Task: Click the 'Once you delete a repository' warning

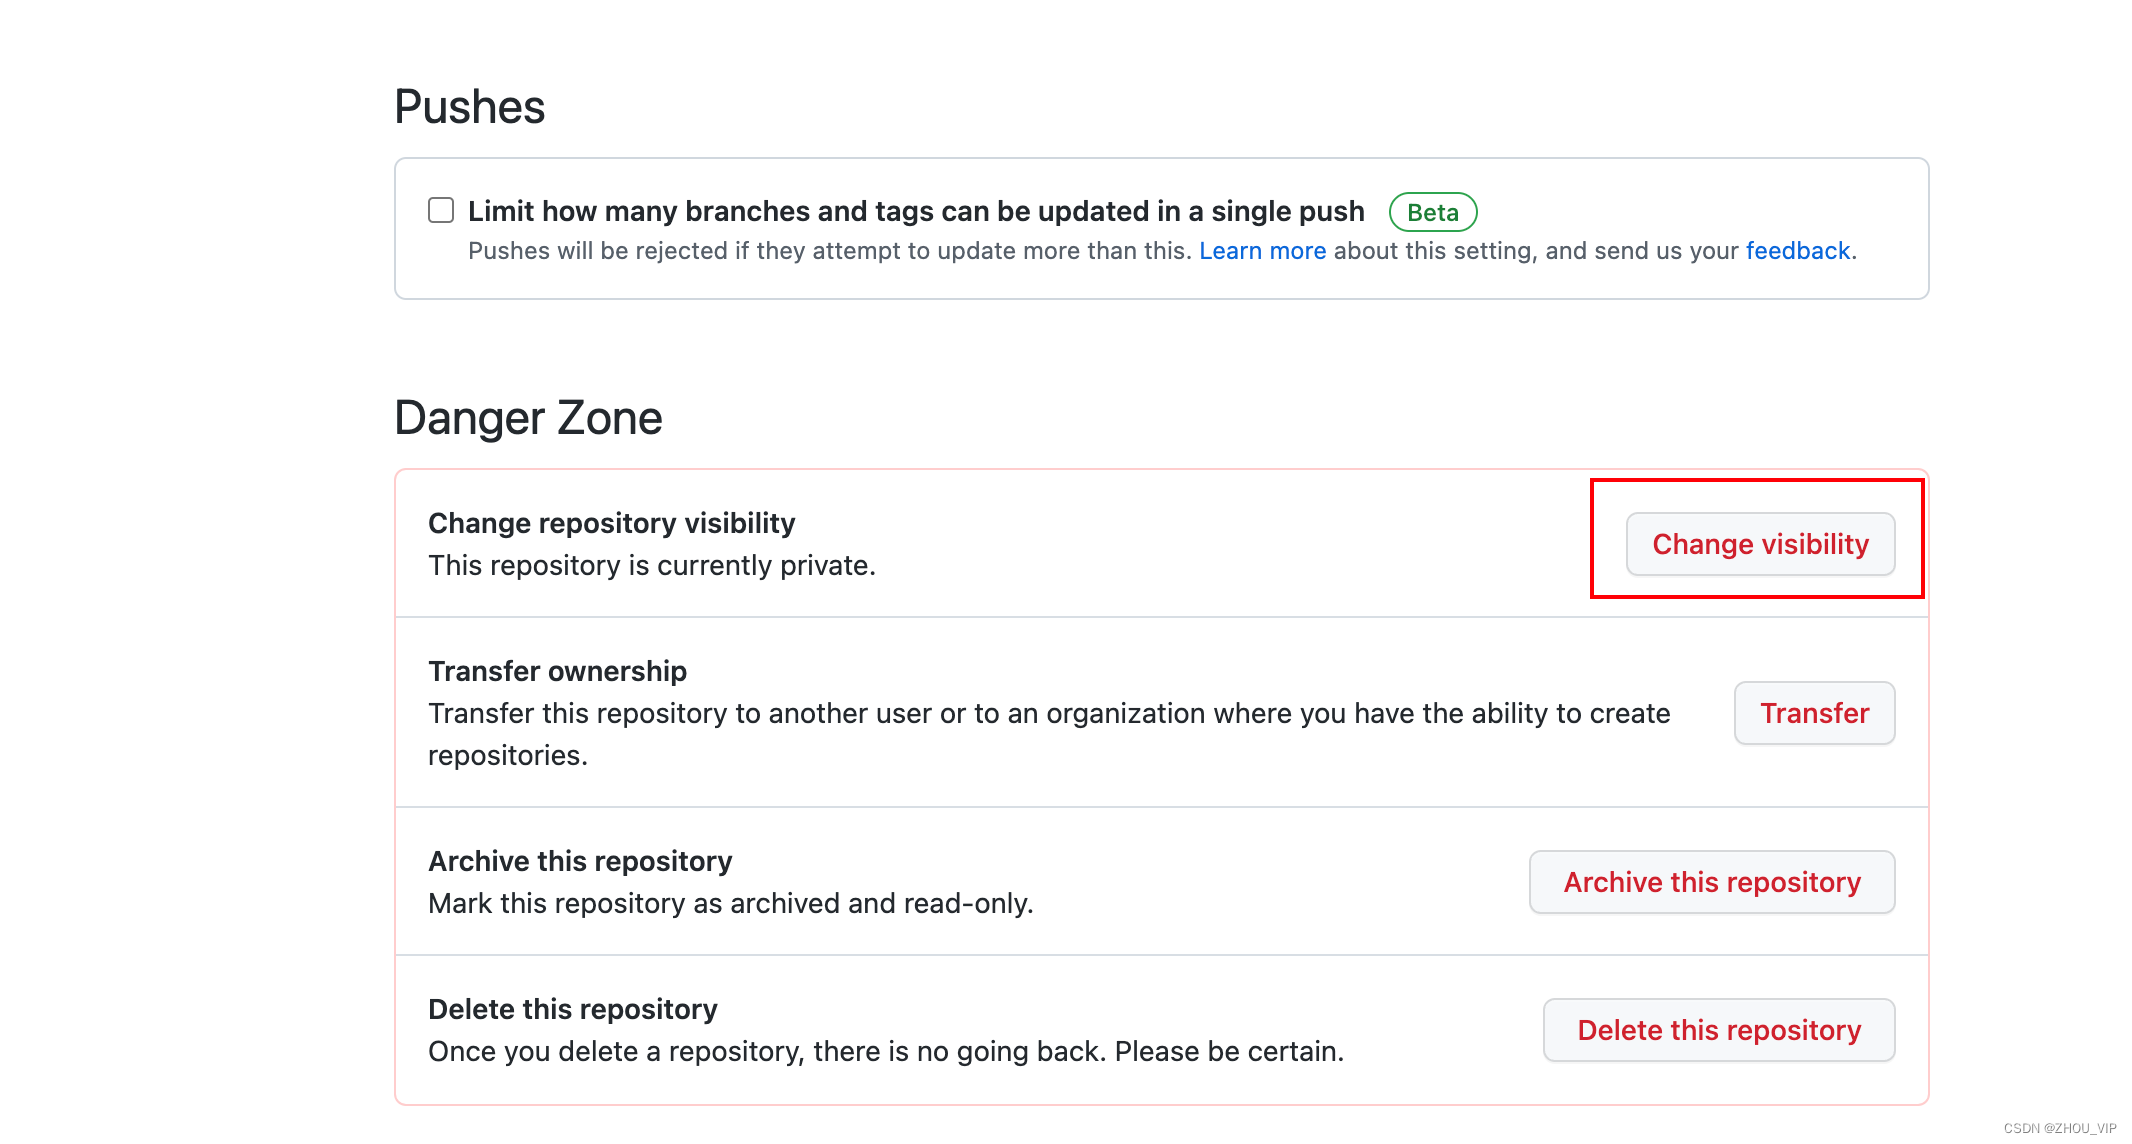Action: click(885, 1052)
